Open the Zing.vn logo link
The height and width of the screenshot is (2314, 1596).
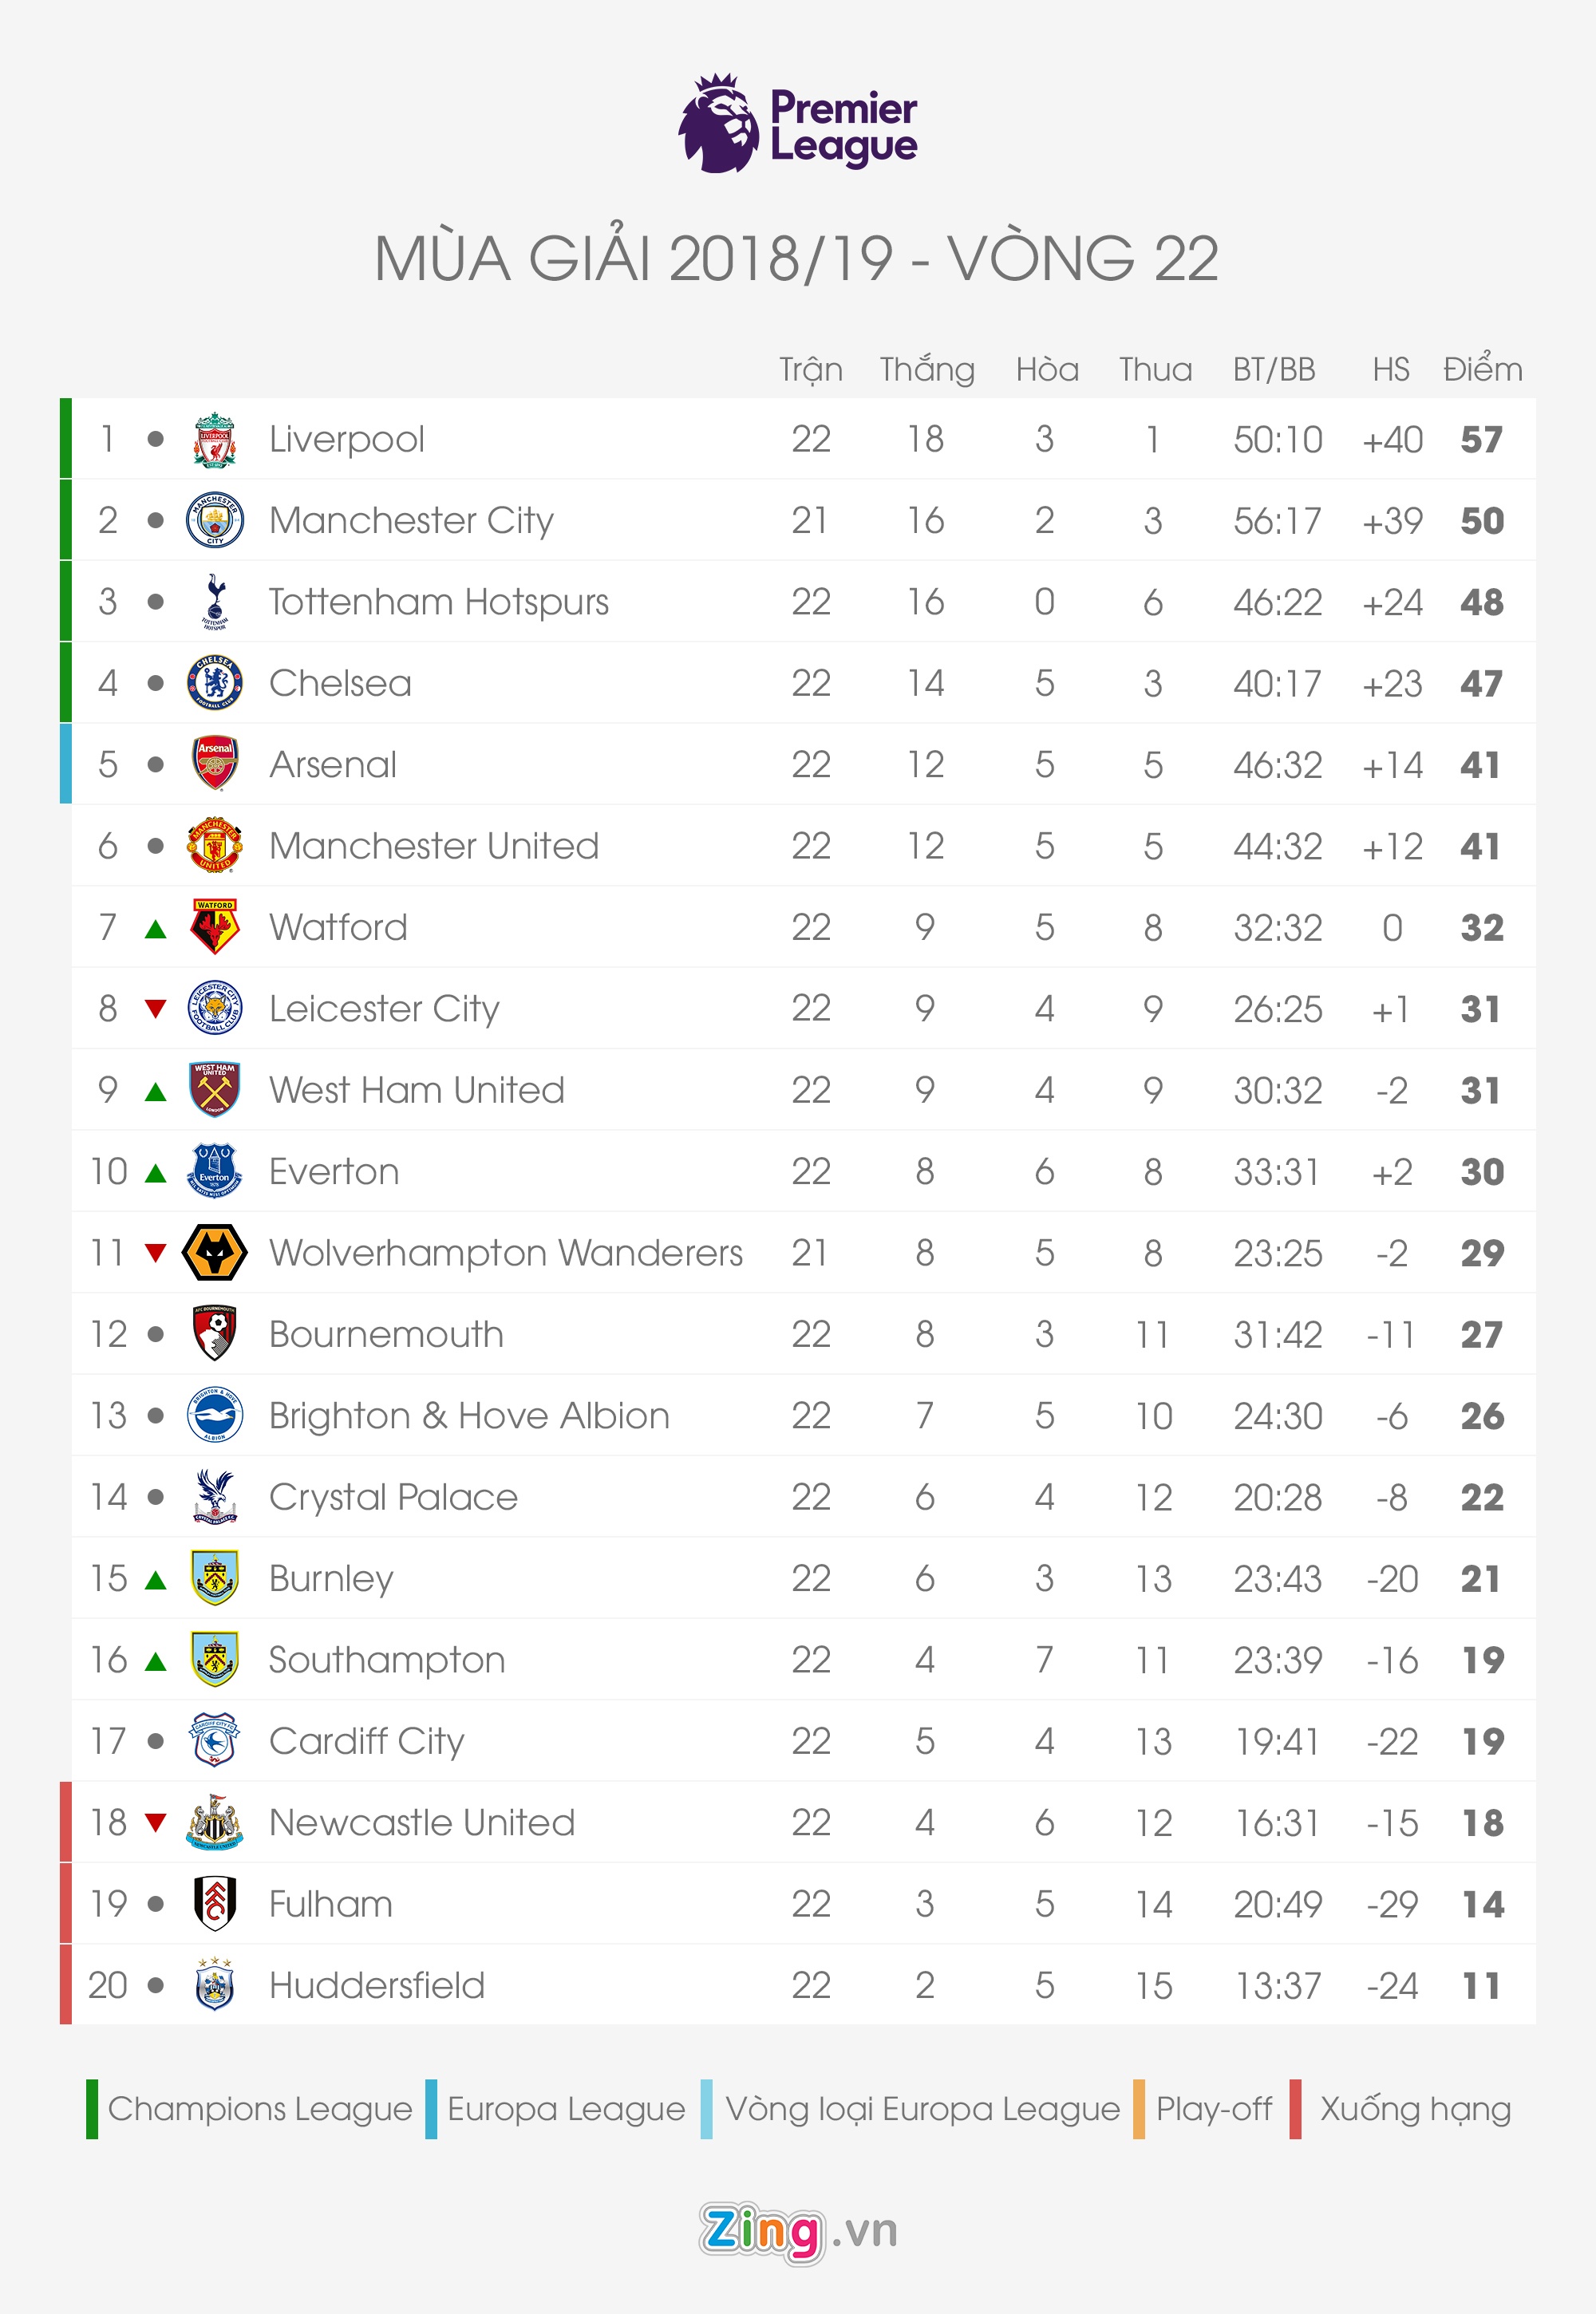pyautogui.click(x=798, y=2231)
